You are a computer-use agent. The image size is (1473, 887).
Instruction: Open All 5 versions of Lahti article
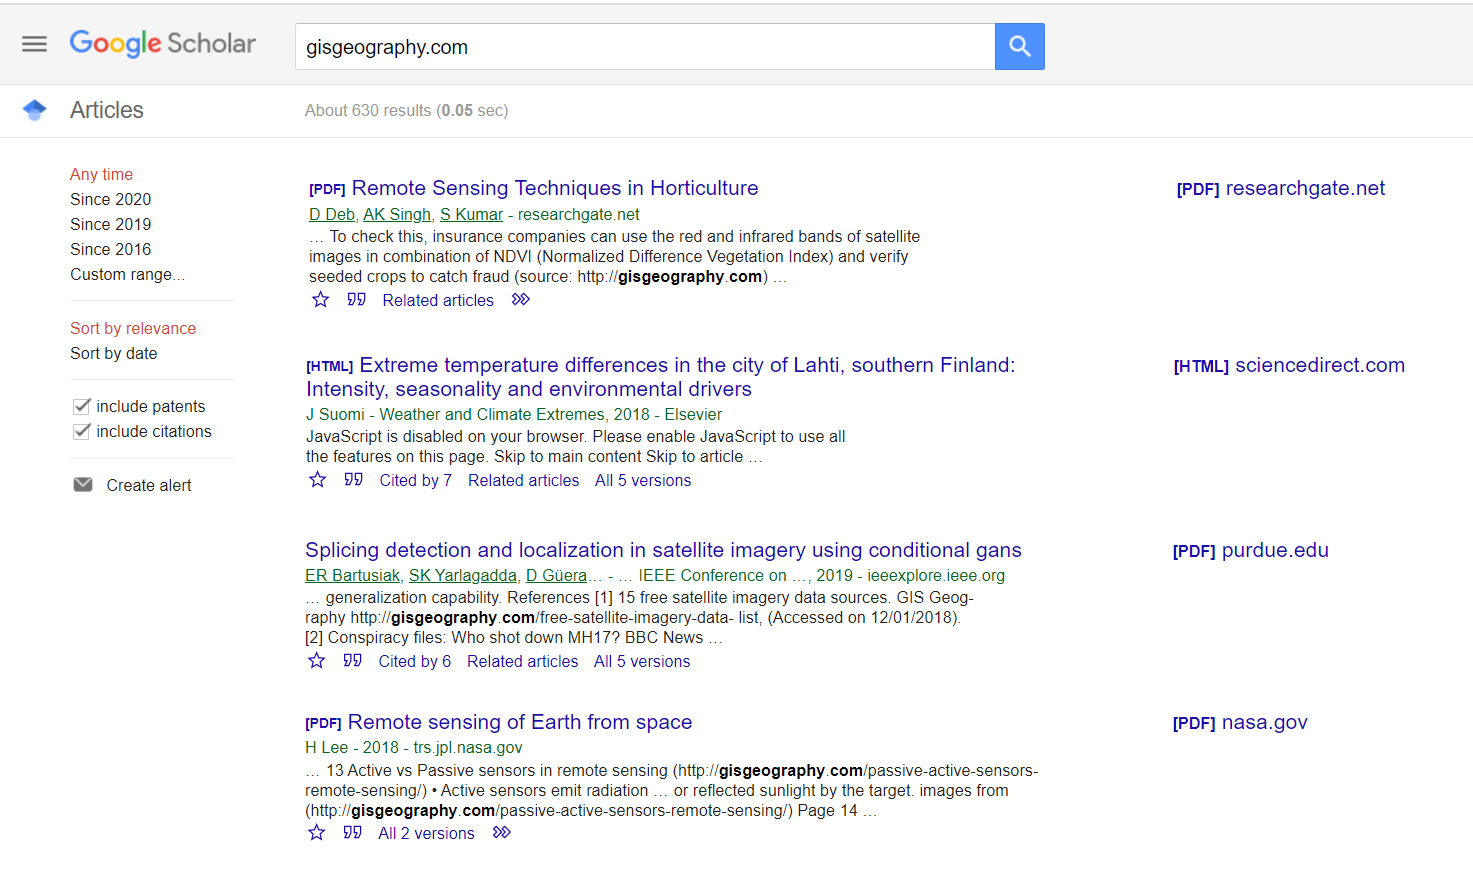tap(643, 480)
